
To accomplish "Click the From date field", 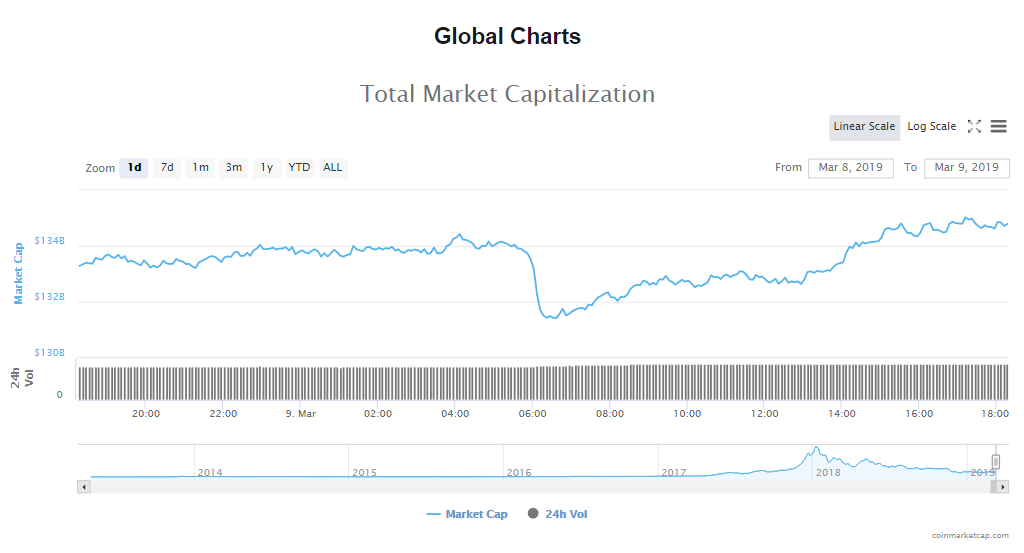I will pyautogui.click(x=850, y=168).
